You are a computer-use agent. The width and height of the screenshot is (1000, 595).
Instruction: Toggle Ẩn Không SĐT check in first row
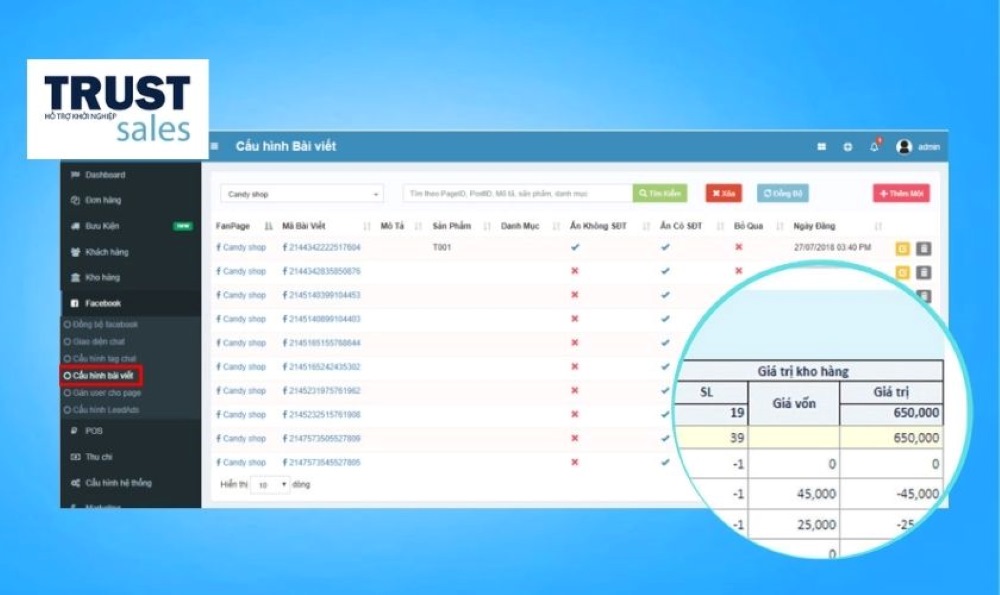click(x=575, y=246)
